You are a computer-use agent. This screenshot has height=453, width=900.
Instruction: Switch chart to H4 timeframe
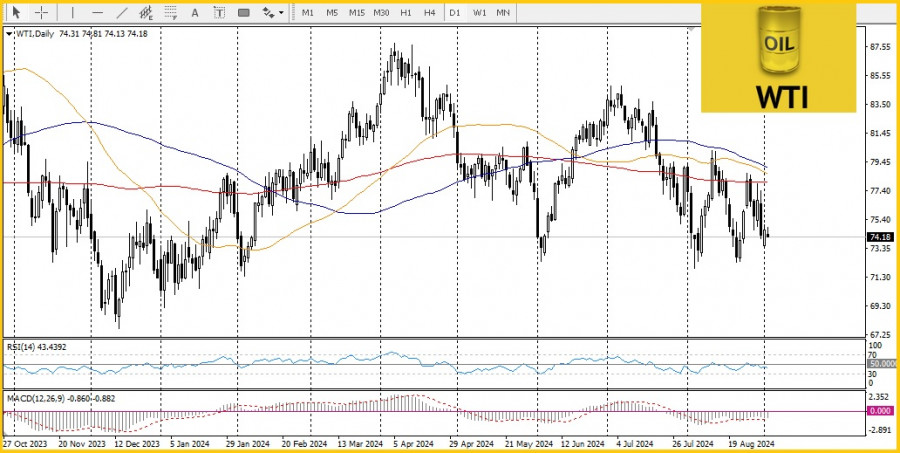[429, 13]
